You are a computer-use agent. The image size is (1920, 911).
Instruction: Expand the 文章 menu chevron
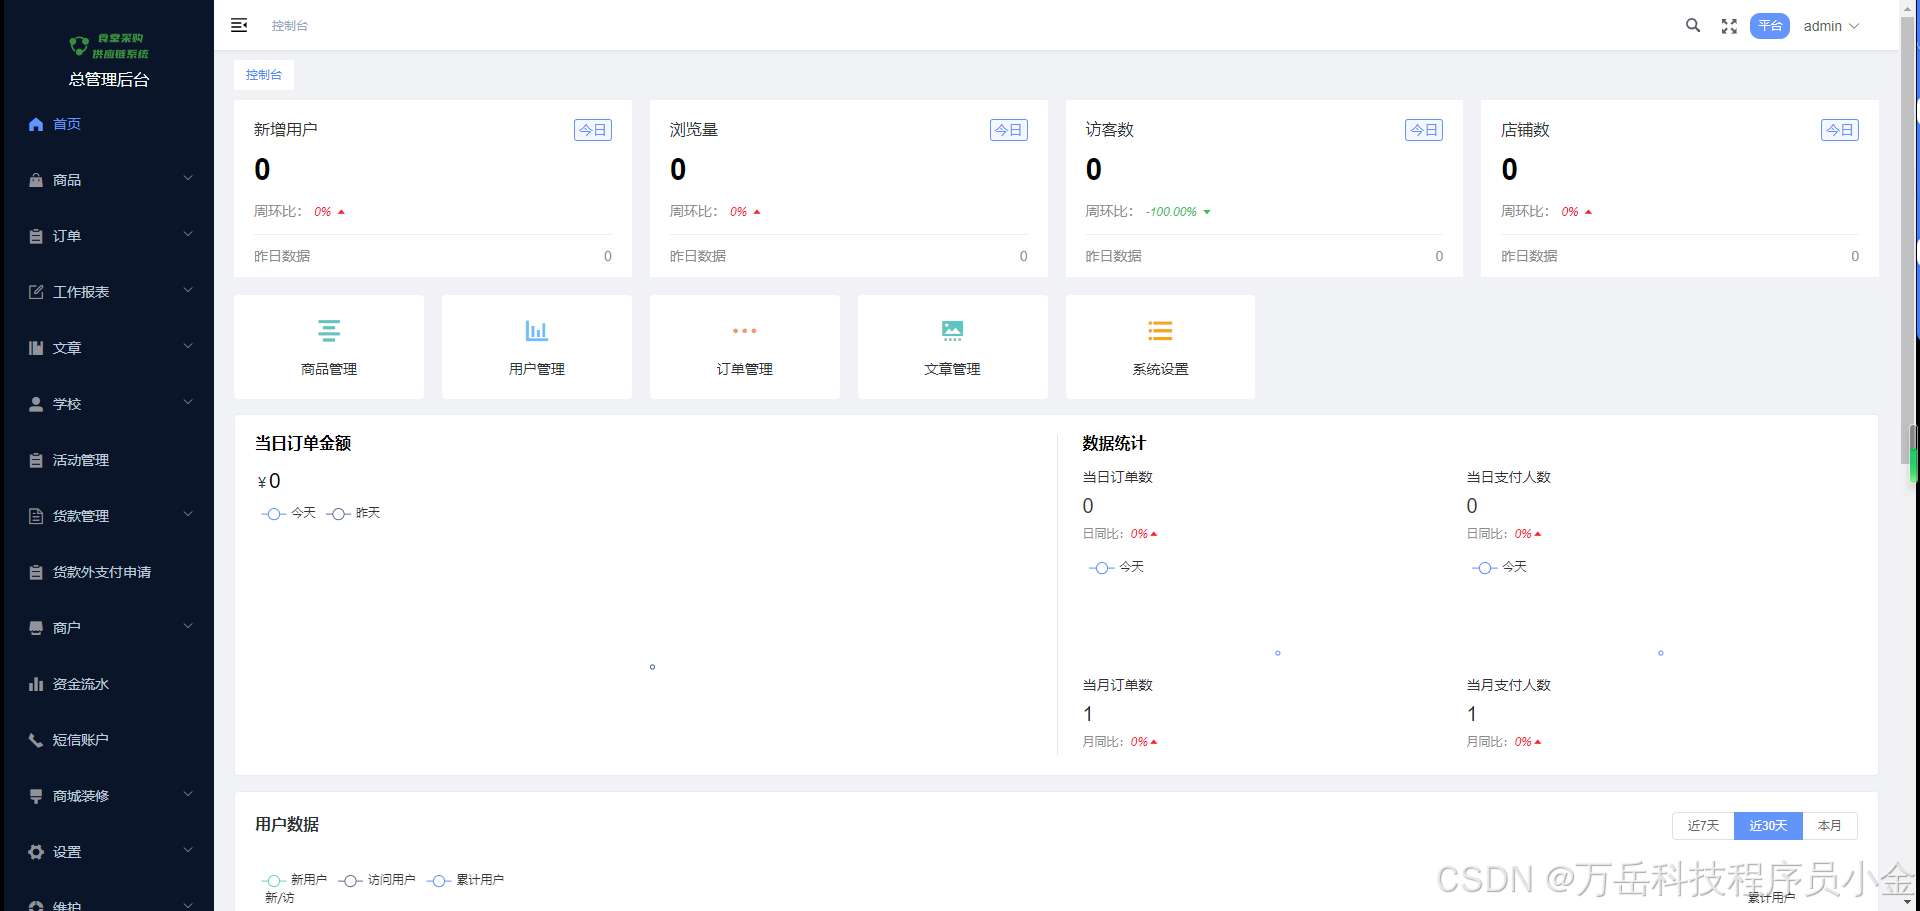[188, 347]
